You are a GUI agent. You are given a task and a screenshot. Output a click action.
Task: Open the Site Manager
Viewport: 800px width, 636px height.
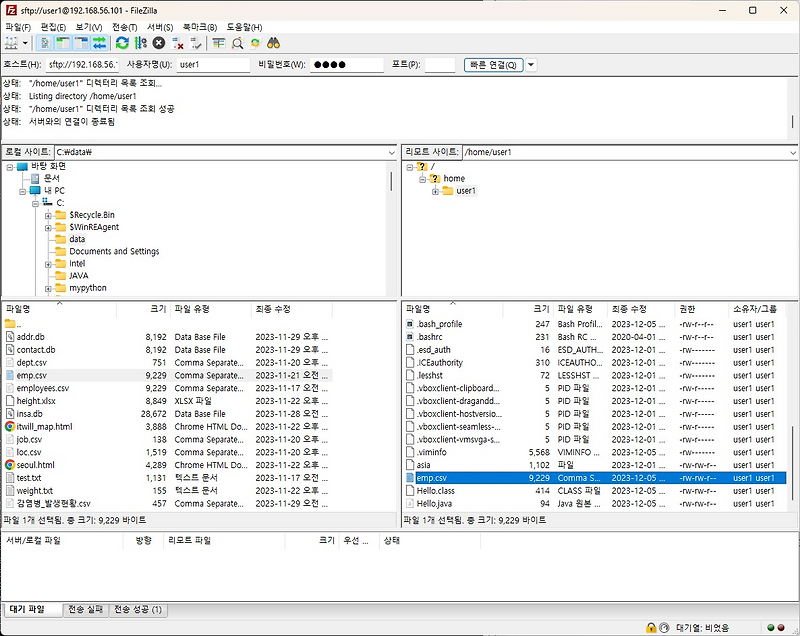coord(12,43)
